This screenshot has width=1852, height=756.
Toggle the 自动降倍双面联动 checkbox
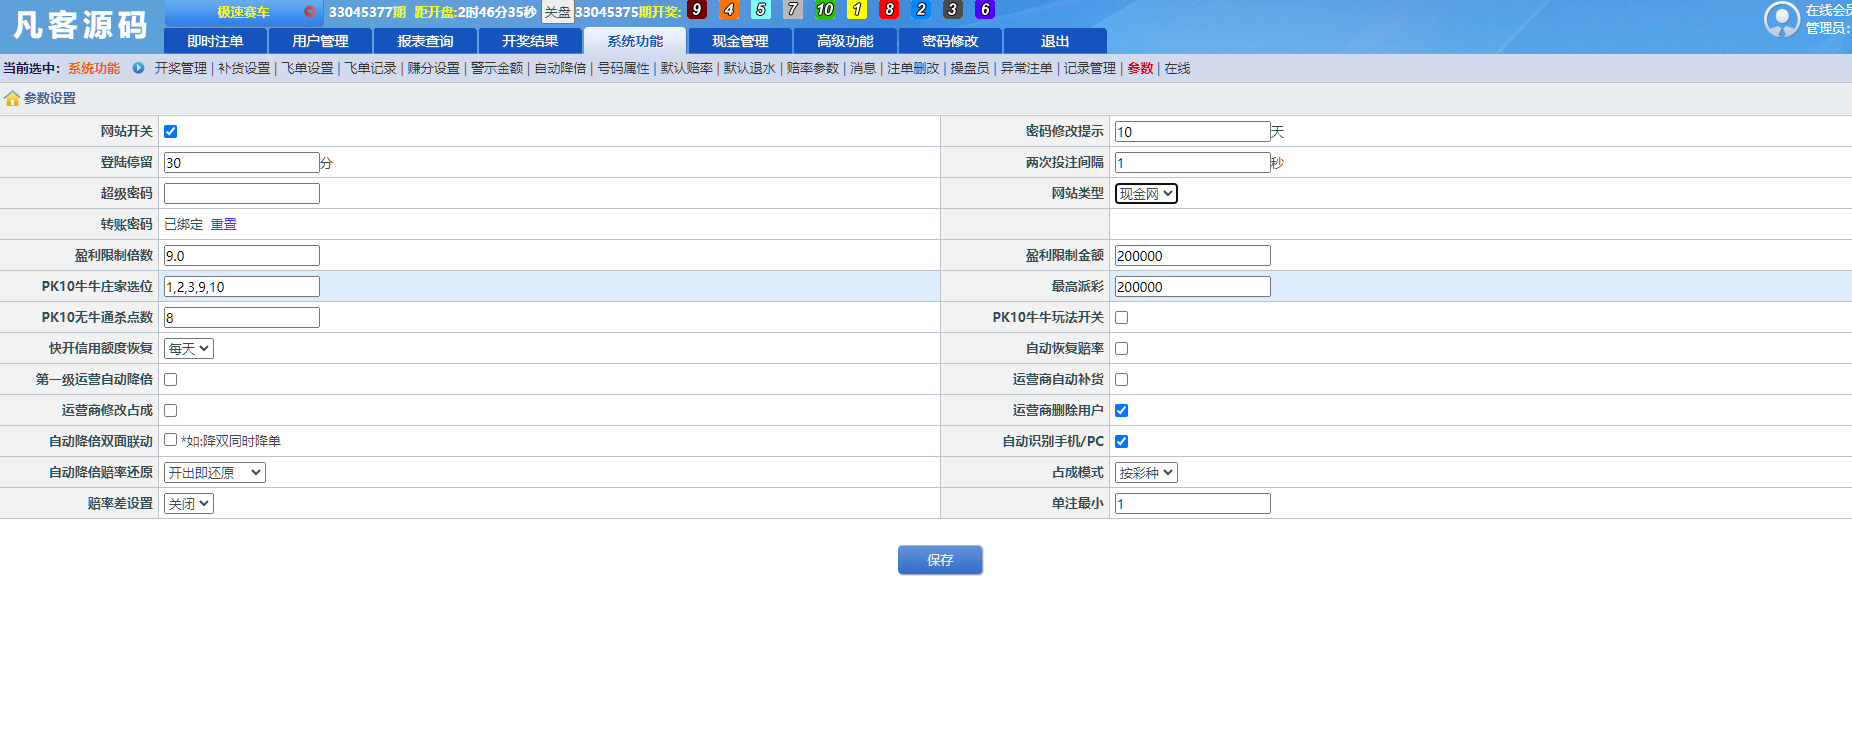[x=171, y=440]
